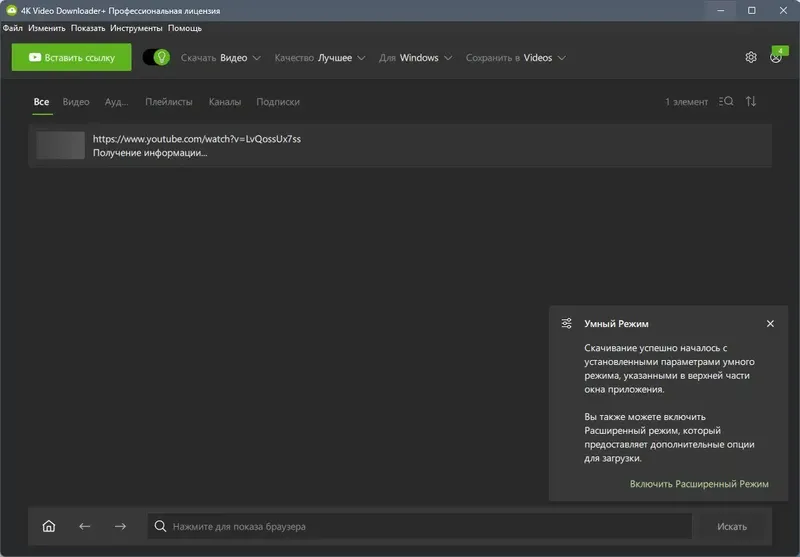
Task: Maximize the 4K Video Downloader+ window
Action: coord(752,10)
